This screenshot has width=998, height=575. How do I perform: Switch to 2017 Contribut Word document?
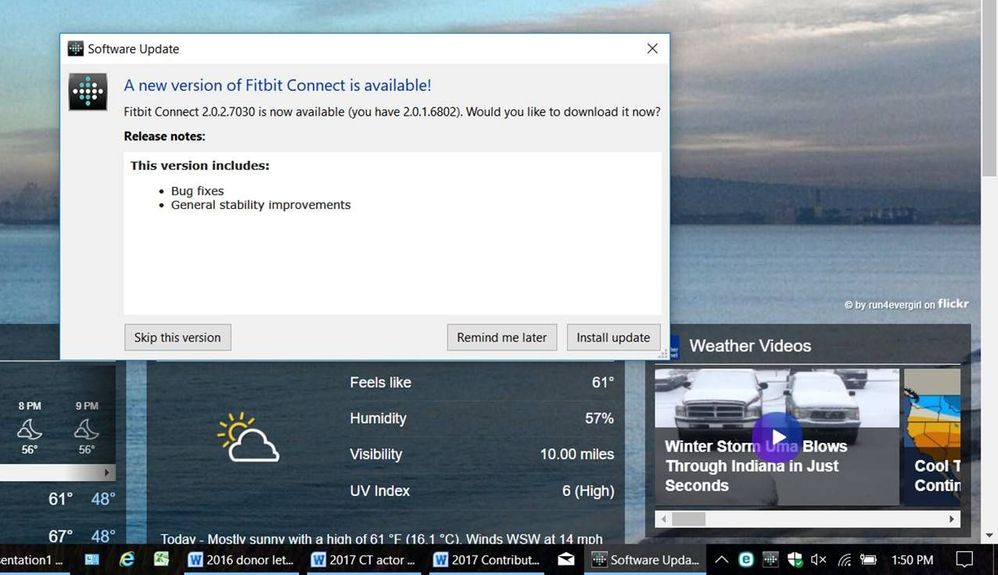488,560
